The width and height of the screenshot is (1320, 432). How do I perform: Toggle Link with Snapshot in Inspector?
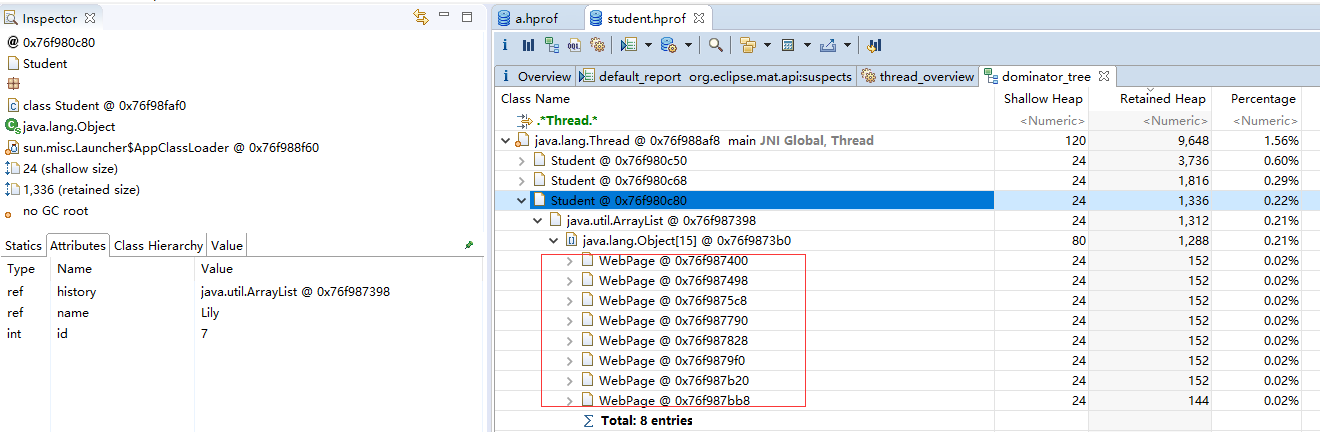tap(421, 17)
